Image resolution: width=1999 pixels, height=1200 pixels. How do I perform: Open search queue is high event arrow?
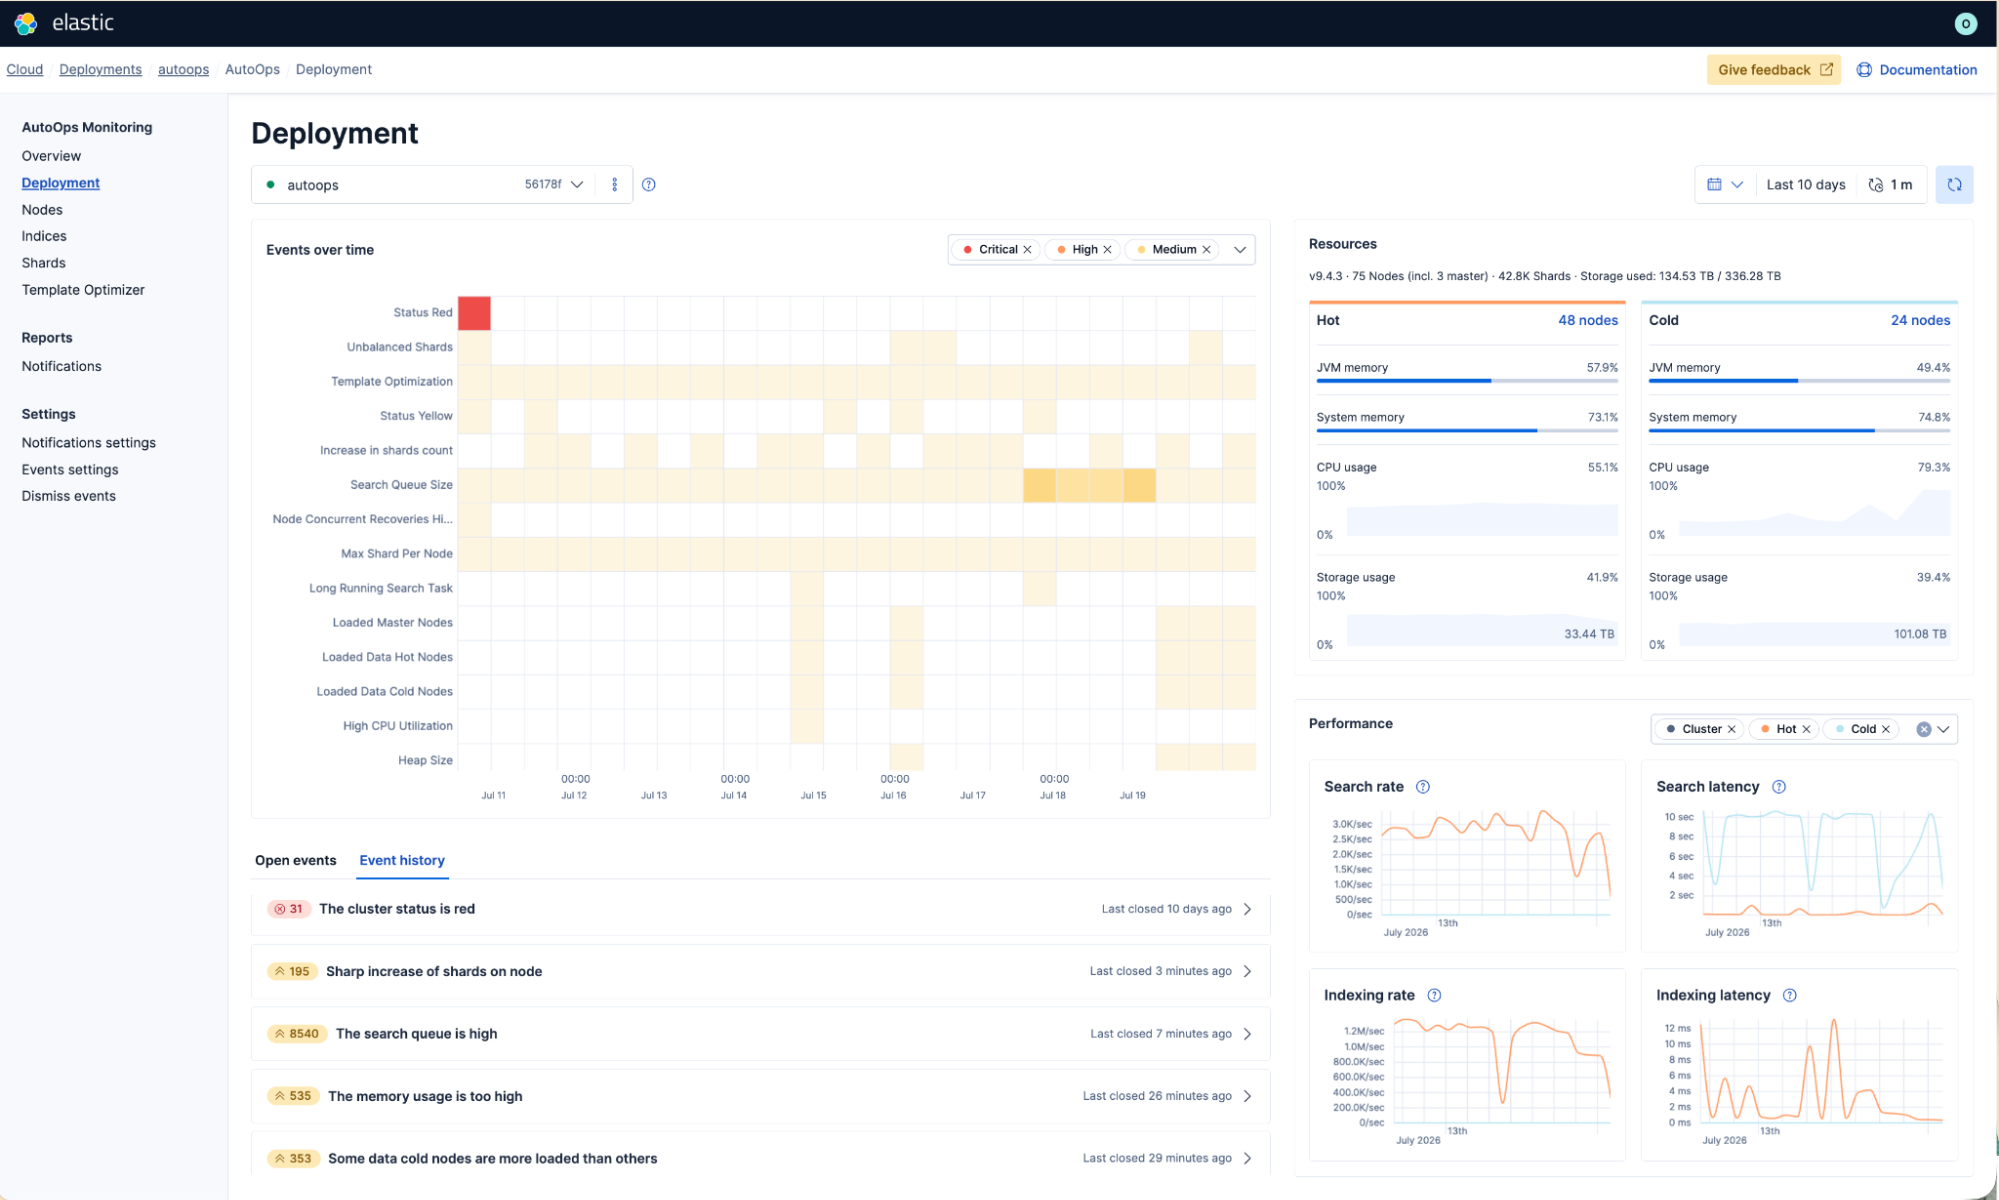(x=1247, y=1034)
